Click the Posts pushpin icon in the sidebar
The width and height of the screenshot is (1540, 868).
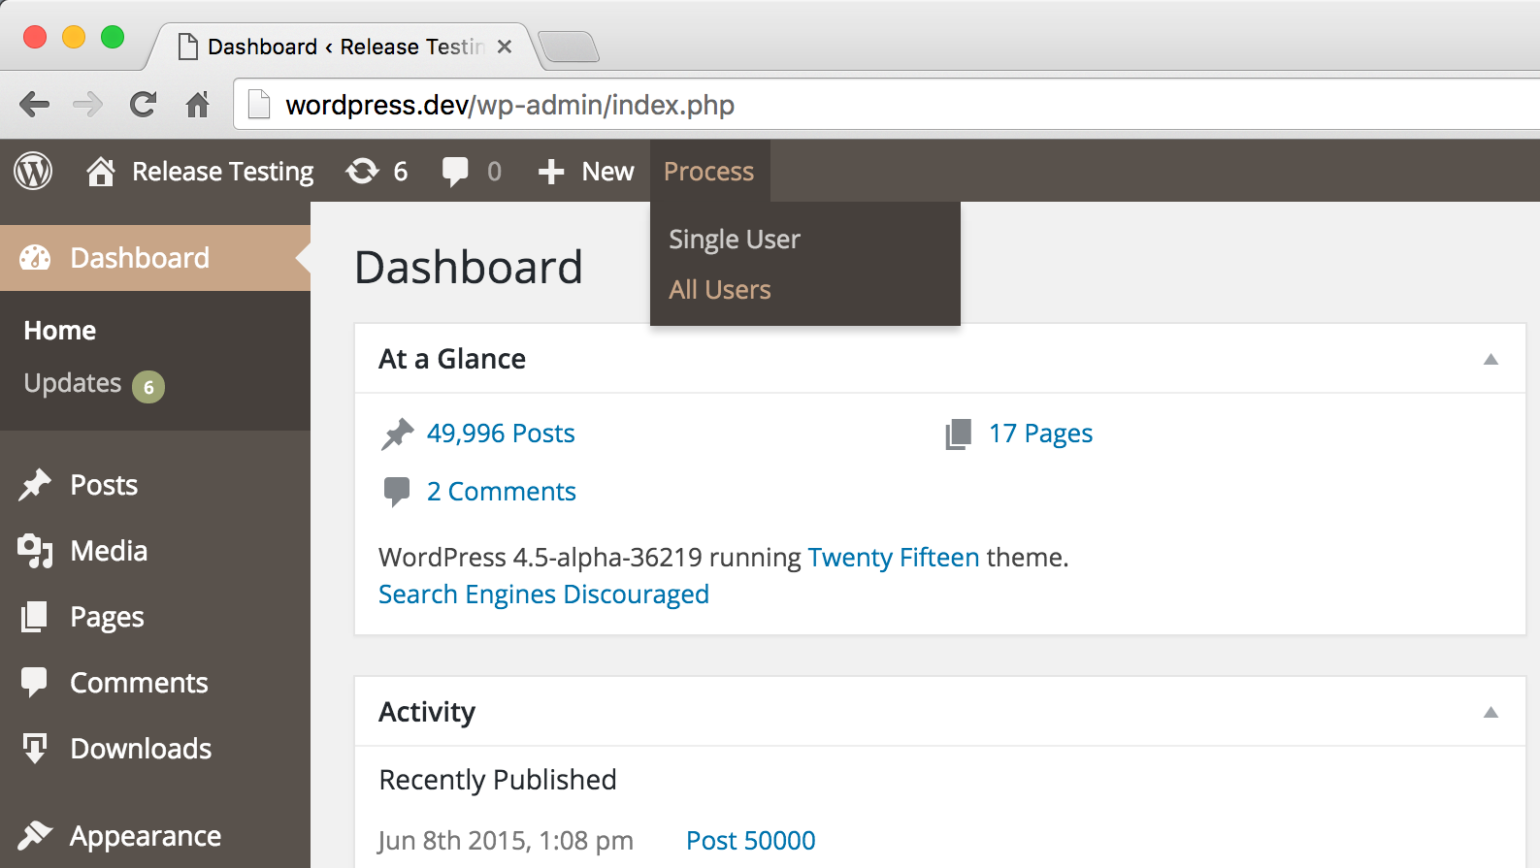[x=35, y=485]
